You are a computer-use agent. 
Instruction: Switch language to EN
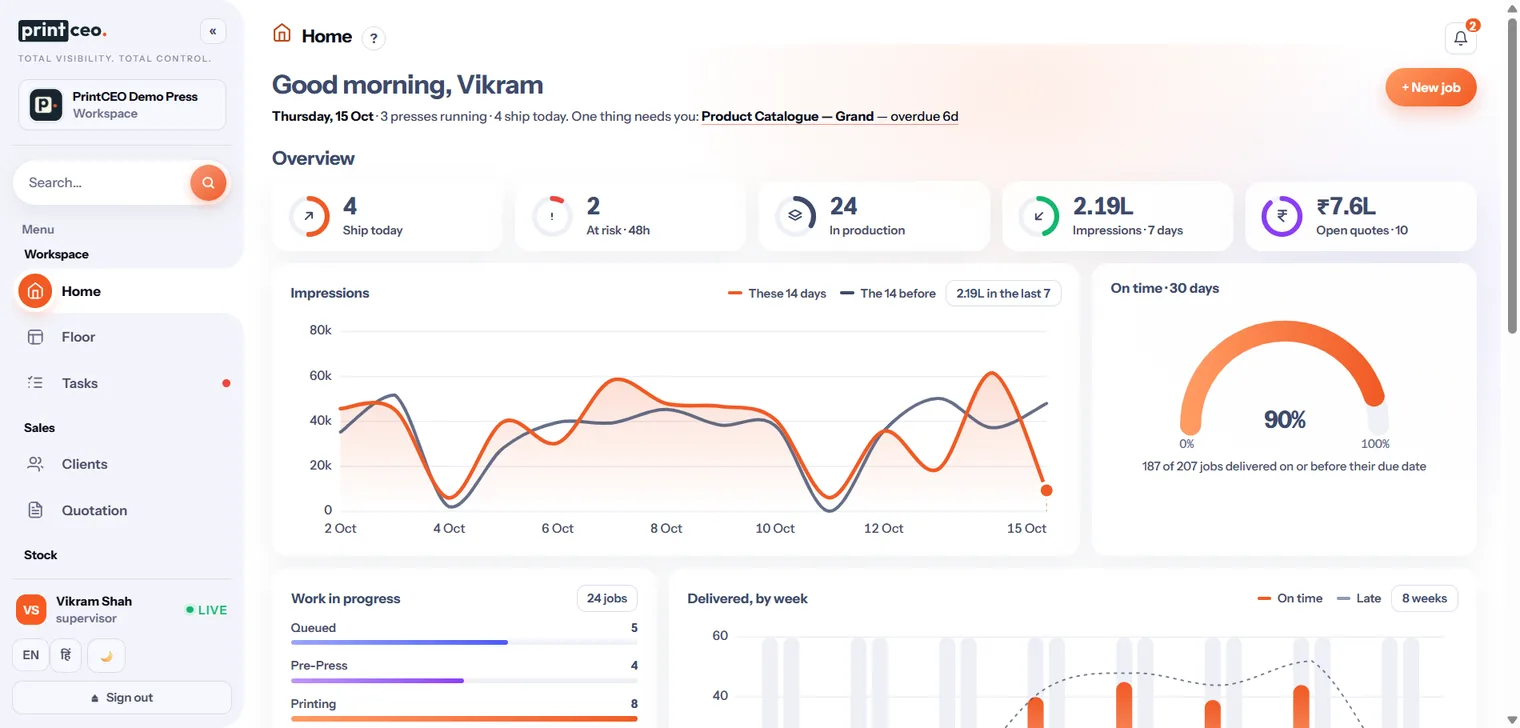tap(31, 655)
